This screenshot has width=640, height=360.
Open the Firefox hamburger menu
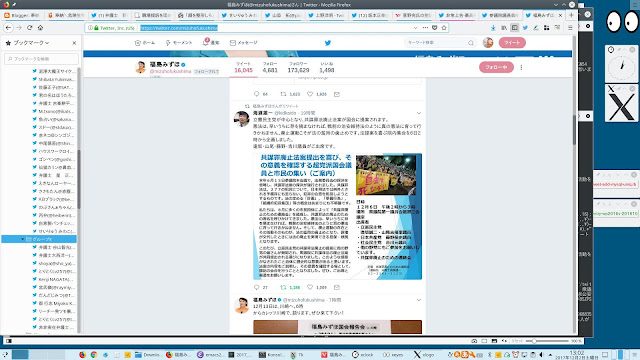(x=570, y=28)
